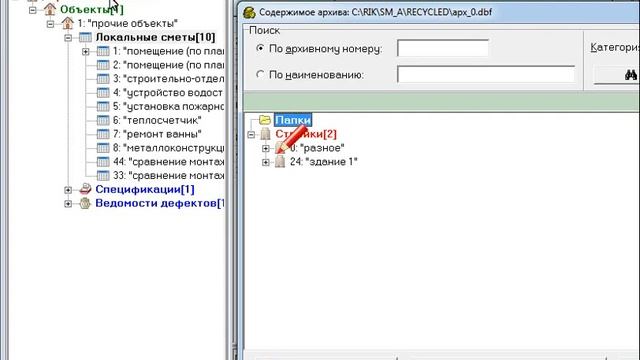Click the Локальные сметы table icon
Image resolution: width=640 pixels, height=360 pixels.
(85, 37)
